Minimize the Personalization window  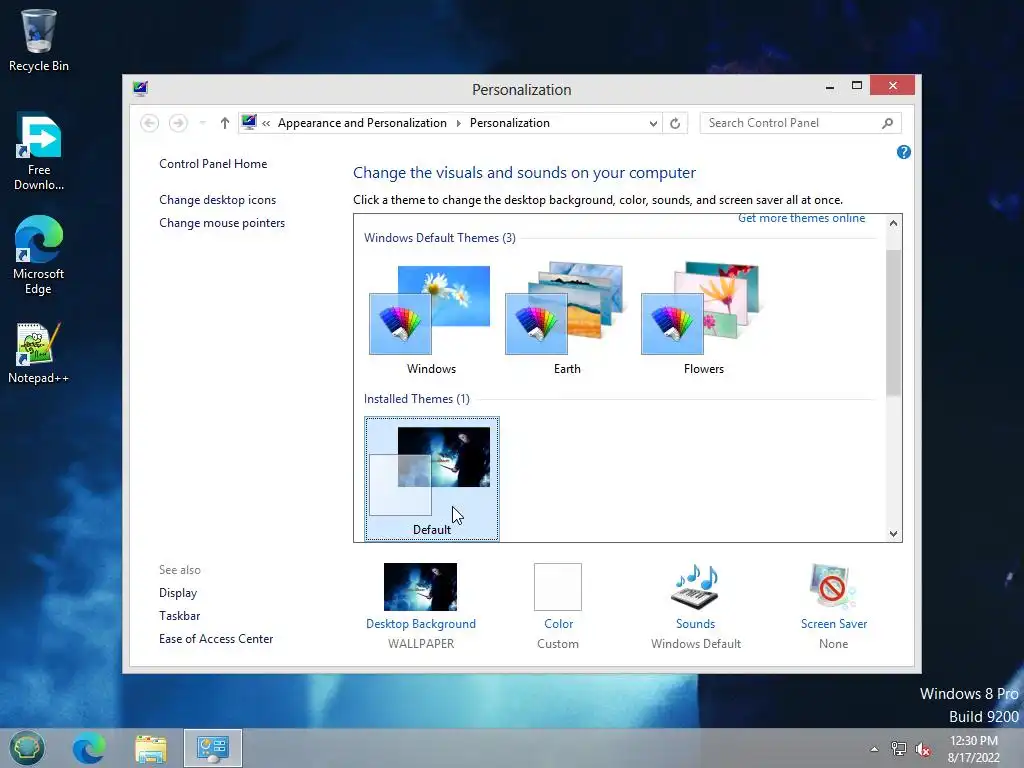pyautogui.click(x=830, y=86)
